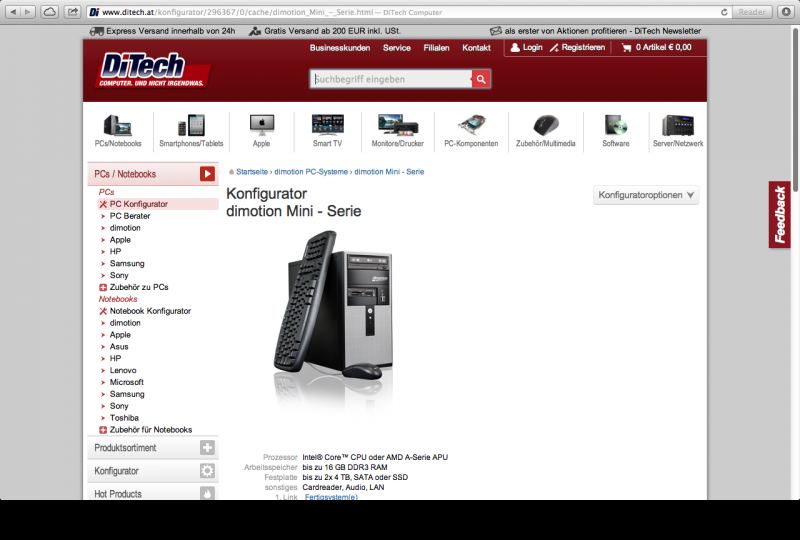Open Asus notebooks link

(119, 347)
